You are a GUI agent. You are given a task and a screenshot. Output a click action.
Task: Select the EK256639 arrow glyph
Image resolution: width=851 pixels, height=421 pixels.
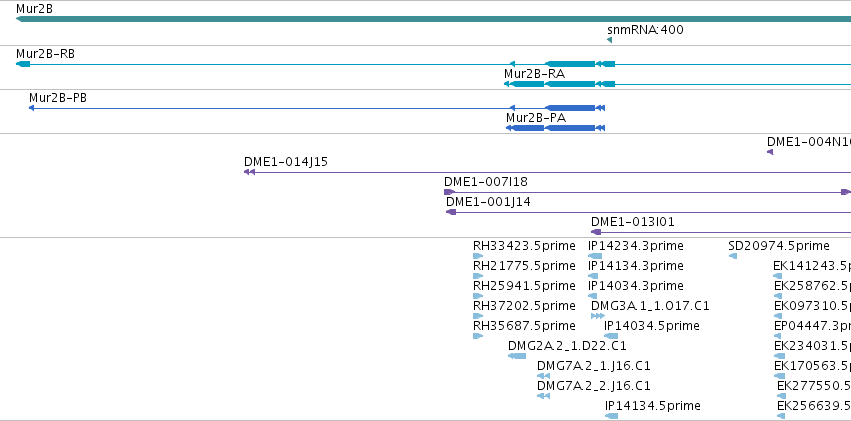[781, 416]
